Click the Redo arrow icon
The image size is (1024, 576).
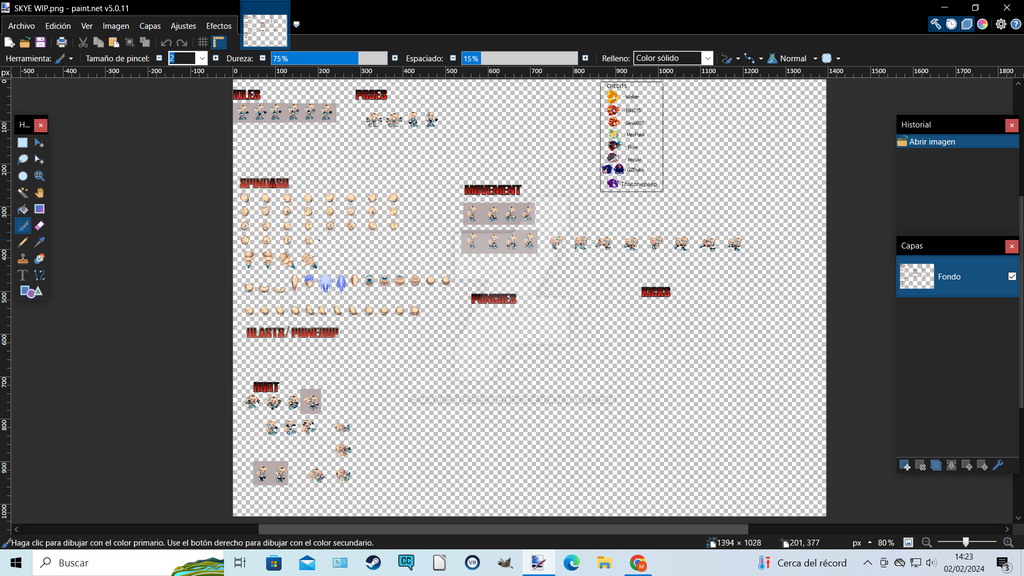click(x=182, y=42)
